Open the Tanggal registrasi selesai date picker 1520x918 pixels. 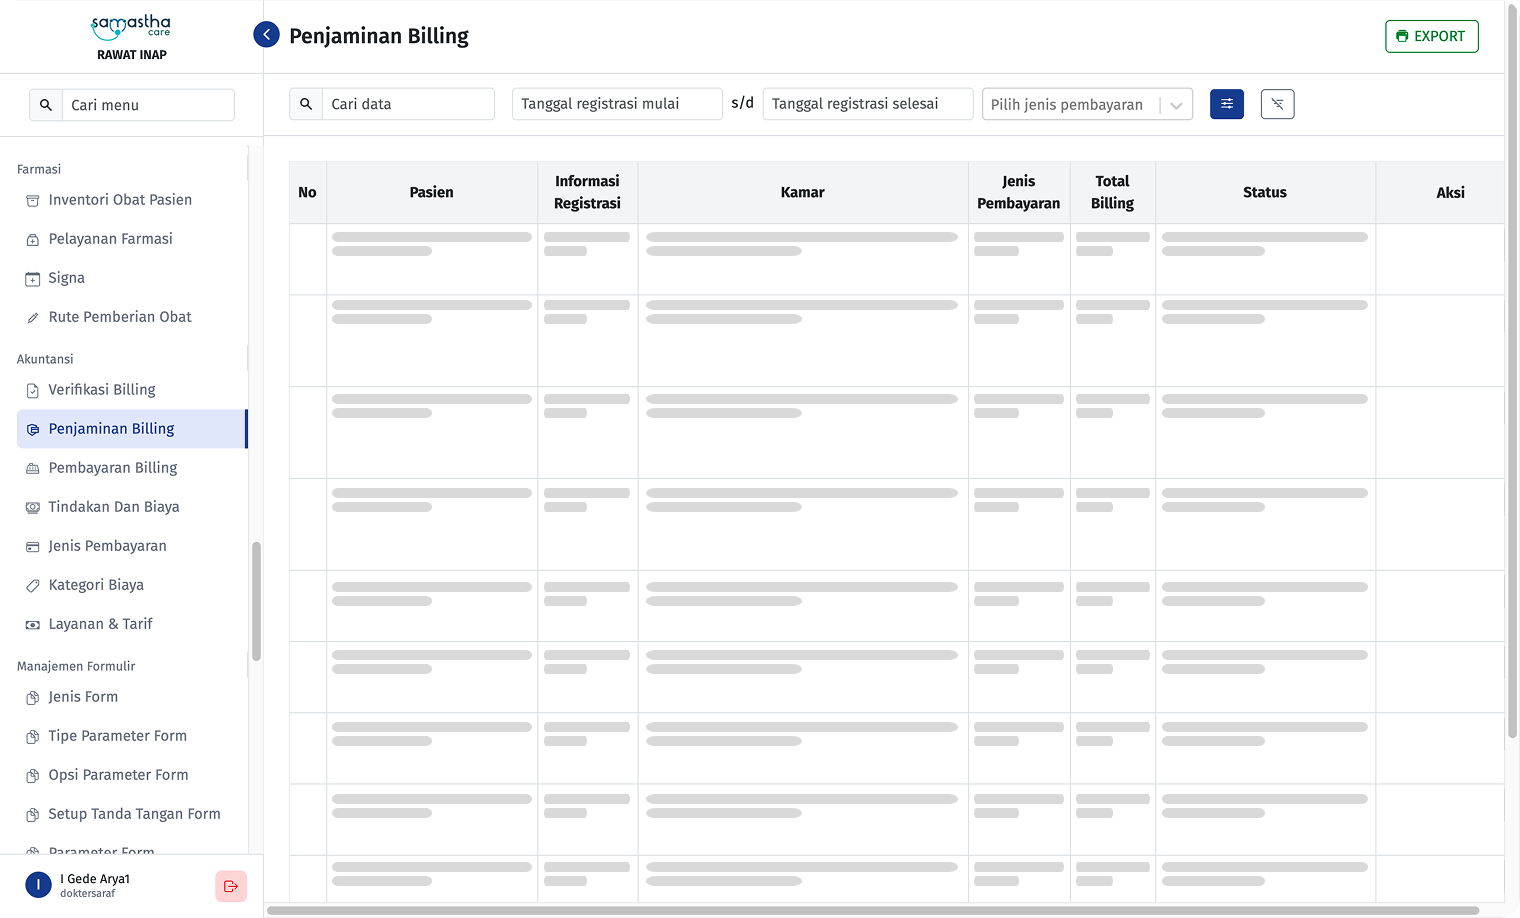[867, 104]
